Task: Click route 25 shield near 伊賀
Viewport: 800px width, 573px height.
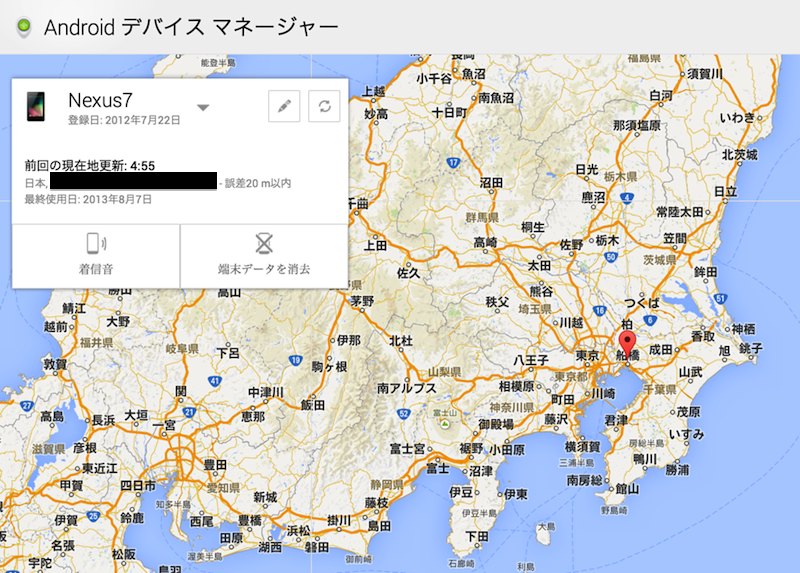Action: pos(93,516)
